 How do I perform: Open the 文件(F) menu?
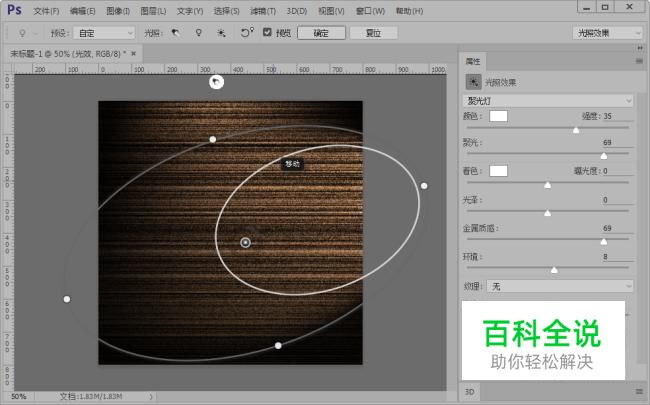click(46, 11)
